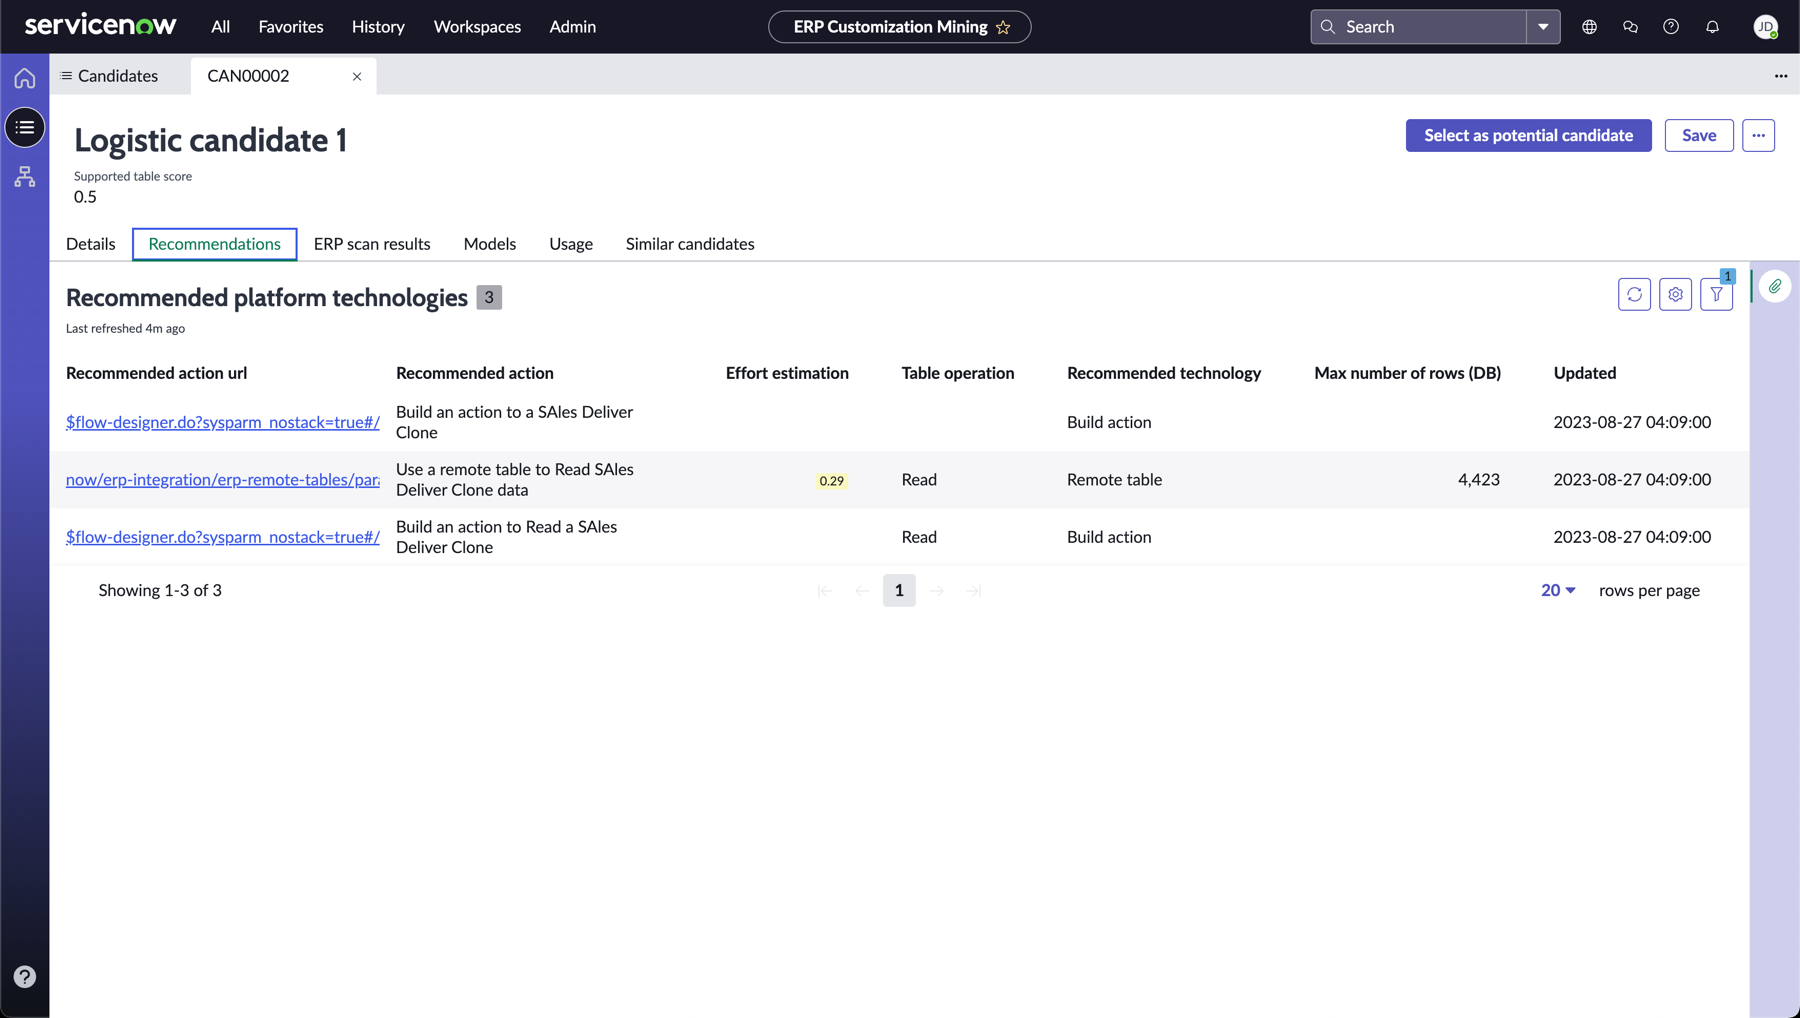Viewport: 1800px width, 1018px height.
Task: Click Select as potential candidate
Action: tap(1528, 135)
